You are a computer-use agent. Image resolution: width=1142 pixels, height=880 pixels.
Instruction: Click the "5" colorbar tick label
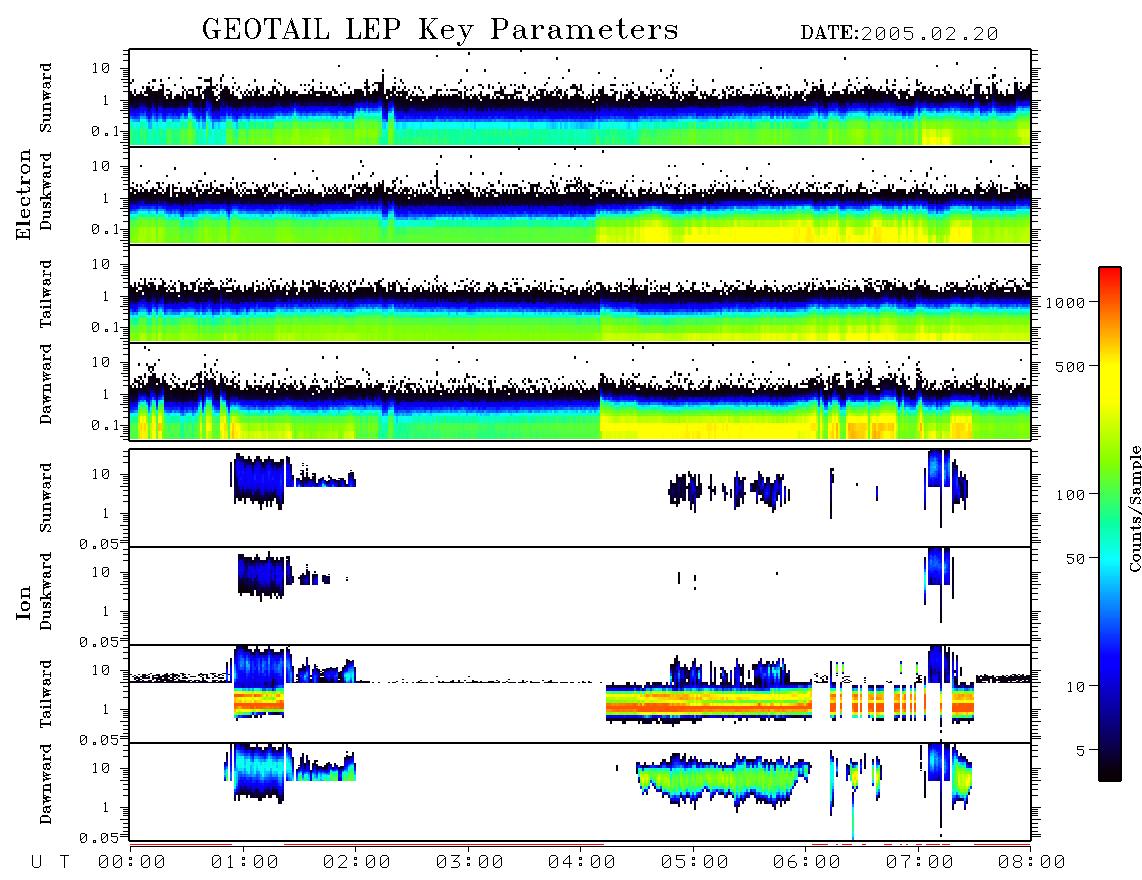click(1082, 751)
